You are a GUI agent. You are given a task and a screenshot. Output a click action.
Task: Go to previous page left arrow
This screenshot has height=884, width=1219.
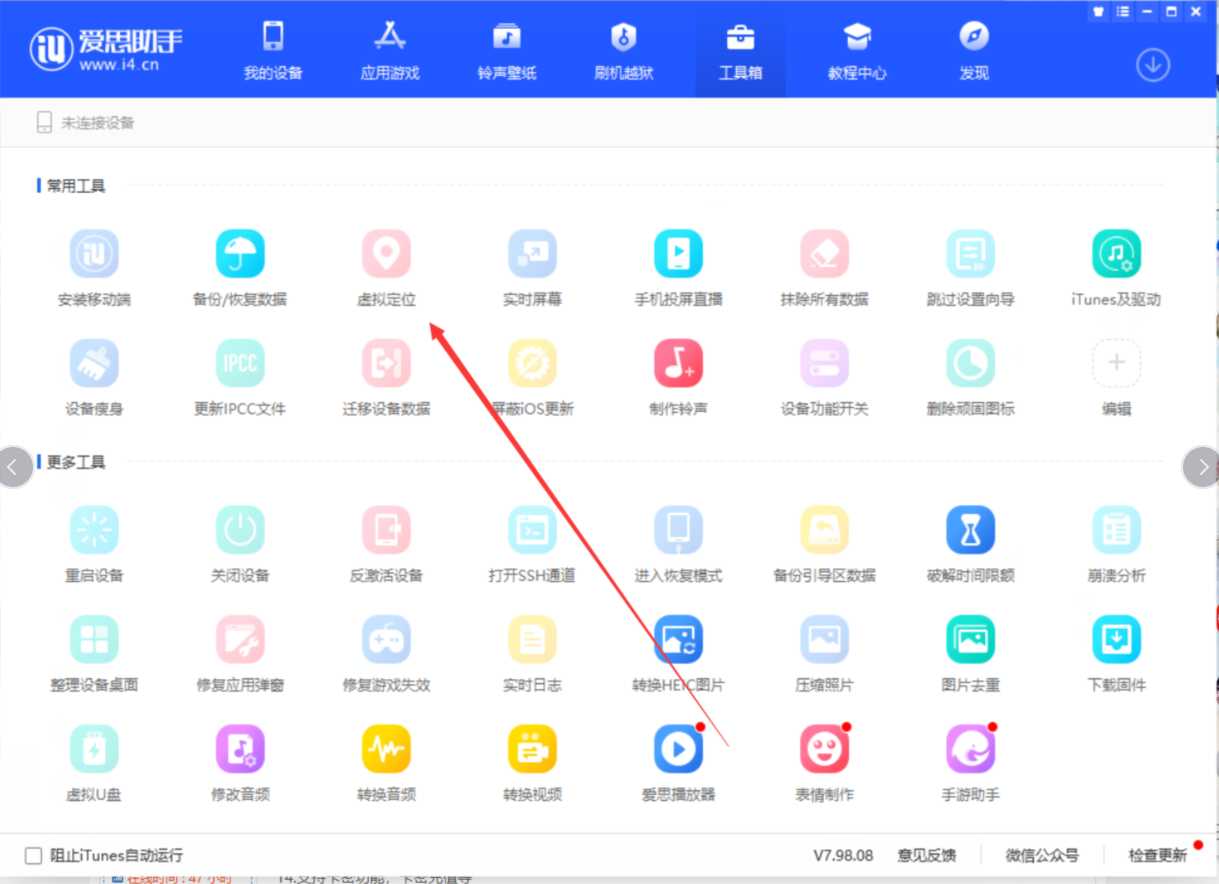14,467
